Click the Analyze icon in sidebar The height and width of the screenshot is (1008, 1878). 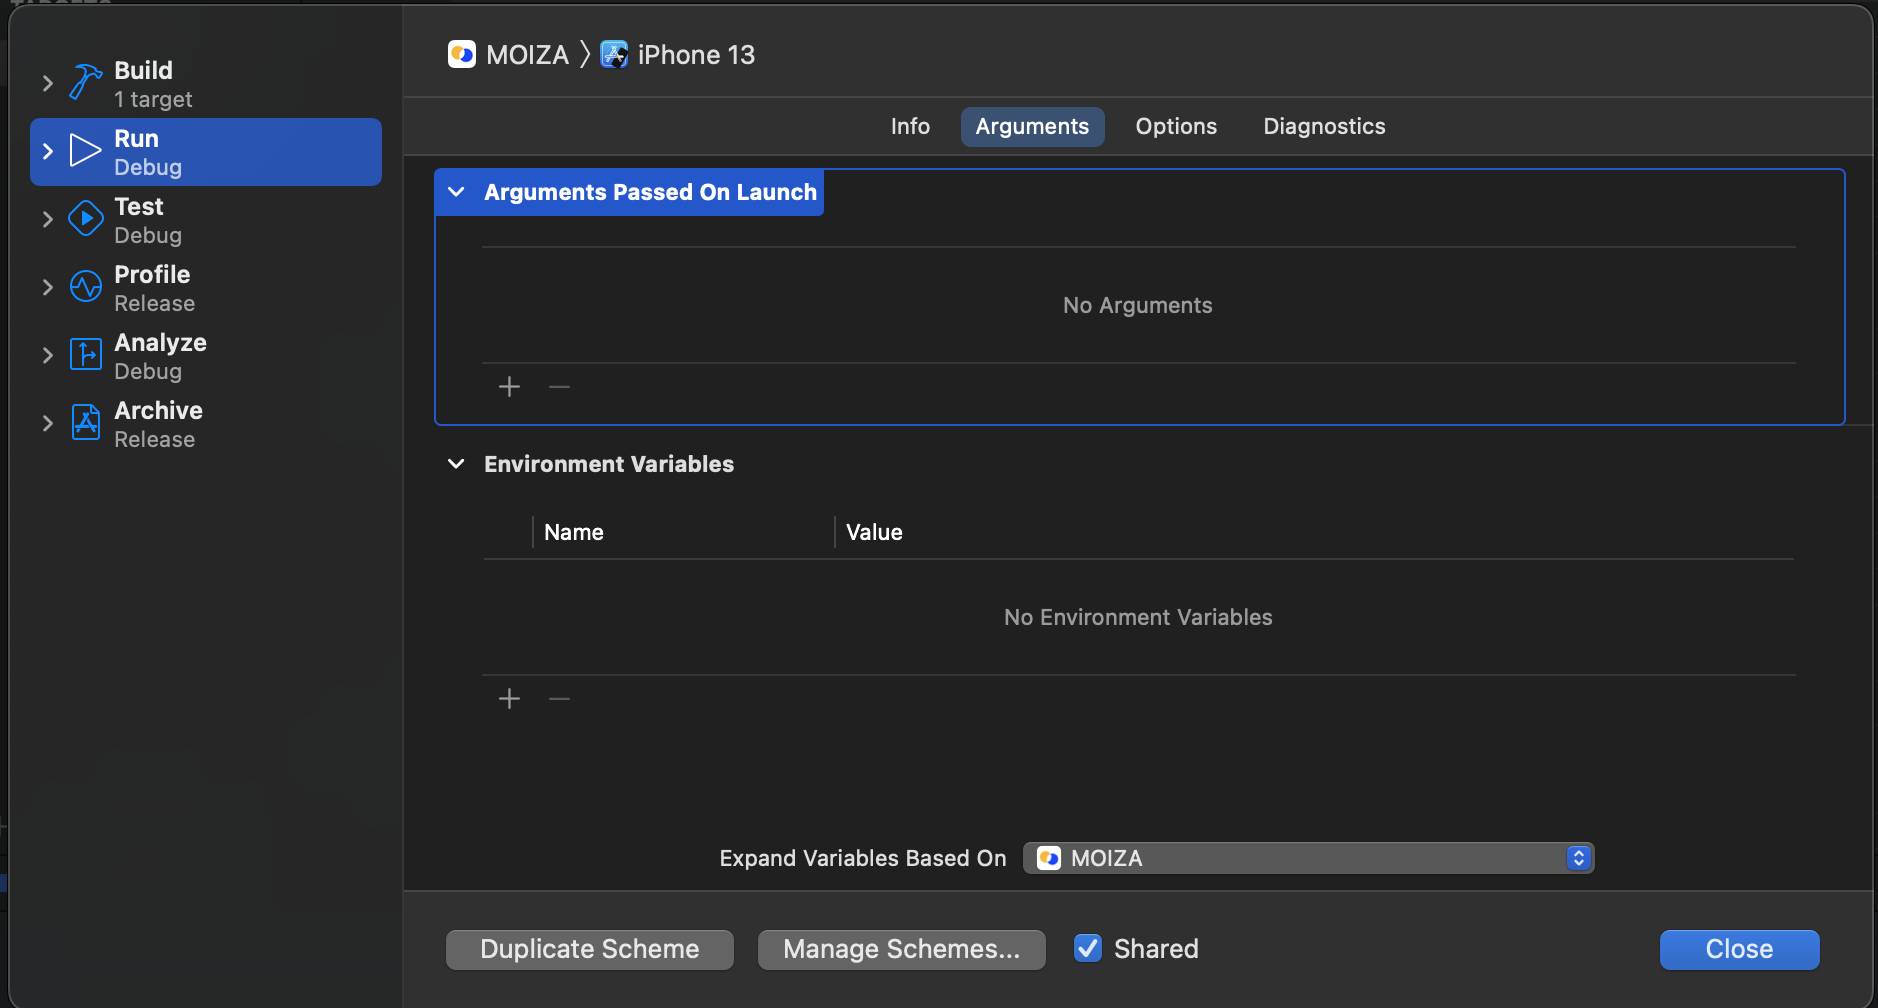coord(86,355)
